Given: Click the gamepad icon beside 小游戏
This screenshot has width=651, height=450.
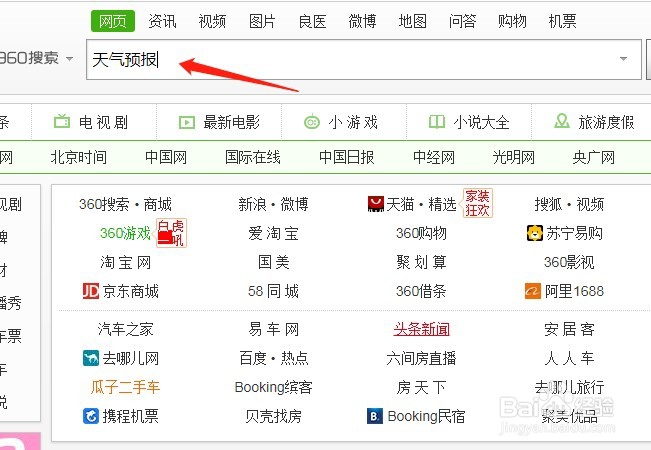Looking at the screenshot, I should tap(312, 122).
